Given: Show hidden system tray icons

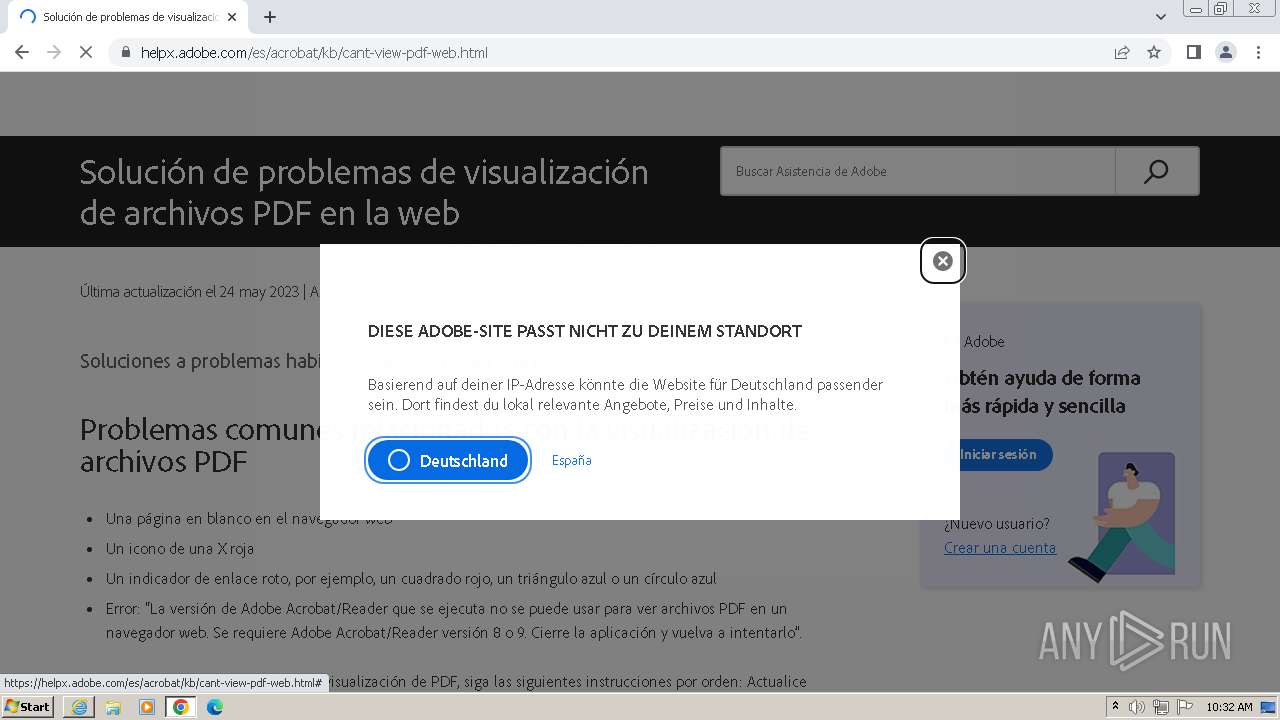Looking at the screenshot, I should 1116,707.
